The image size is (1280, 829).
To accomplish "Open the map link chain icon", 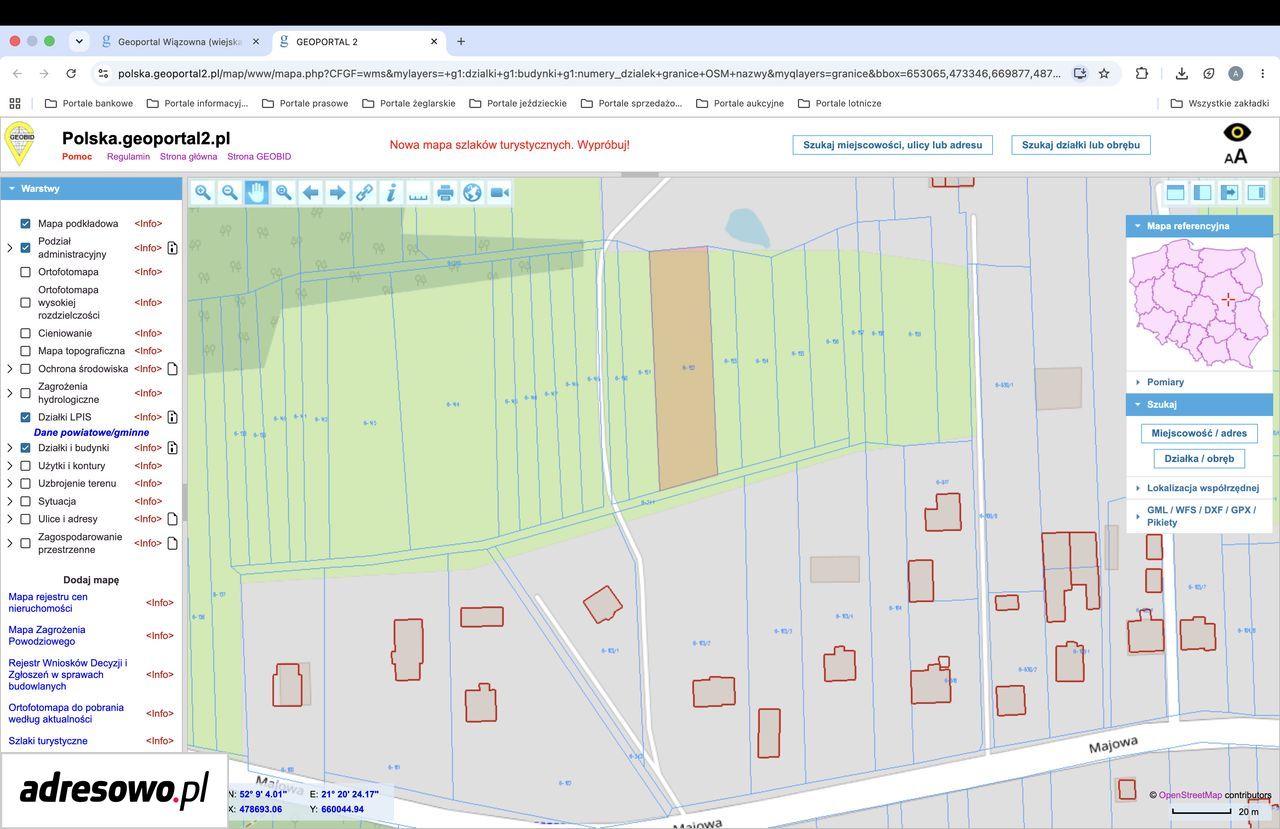I will pos(365,193).
